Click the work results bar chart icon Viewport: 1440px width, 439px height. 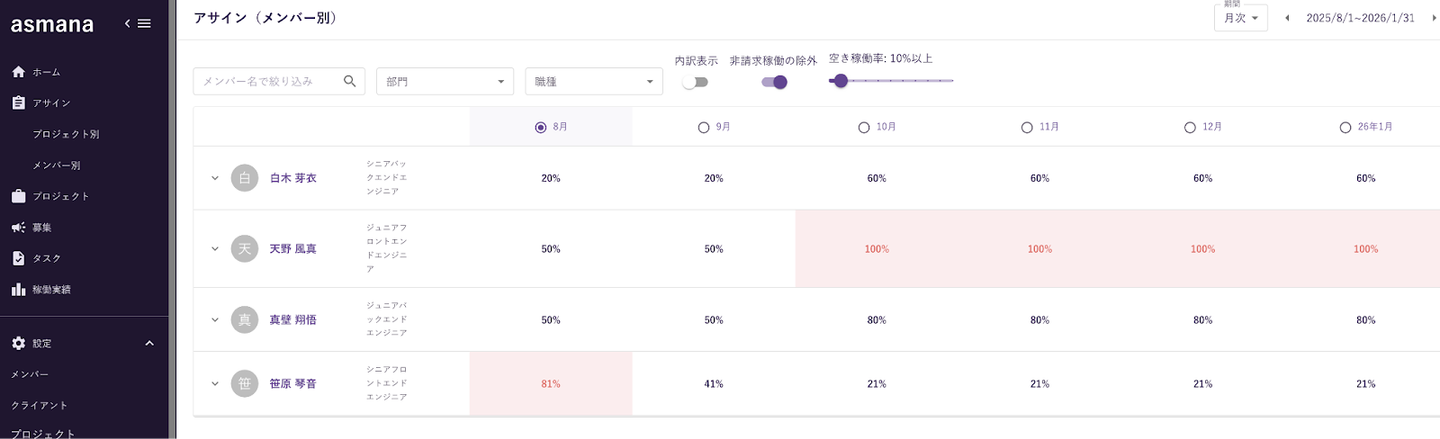tap(18, 289)
